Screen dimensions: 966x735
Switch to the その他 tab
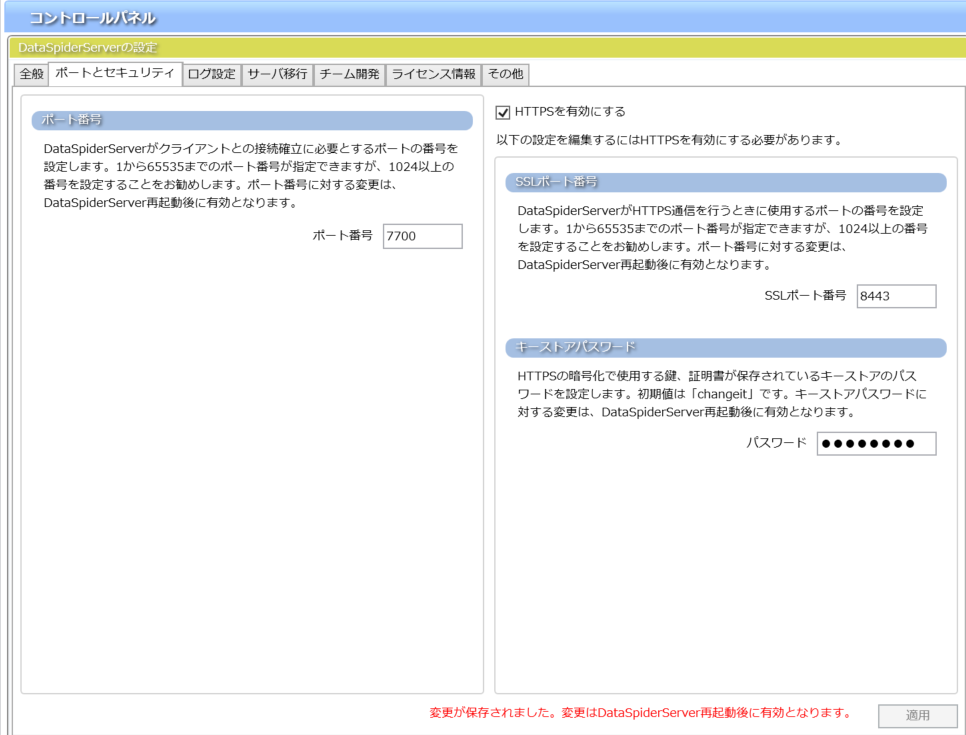(x=505, y=75)
